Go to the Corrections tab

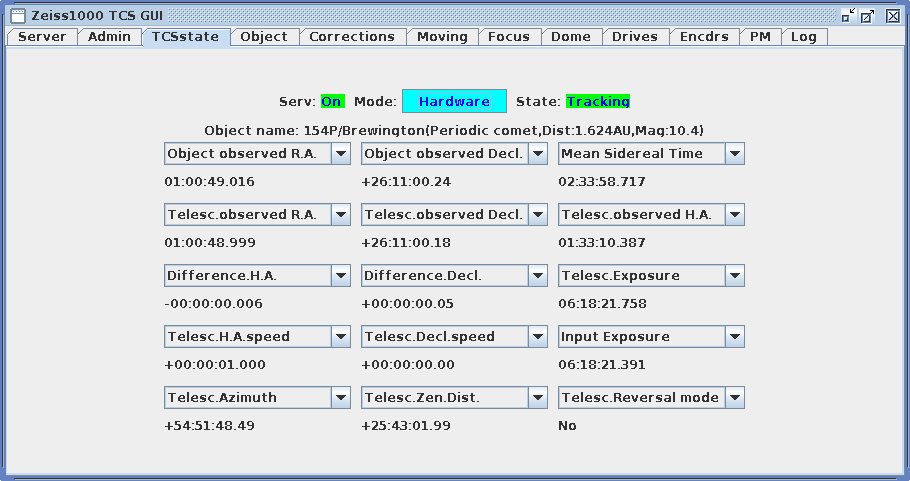[x=352, y=37]
